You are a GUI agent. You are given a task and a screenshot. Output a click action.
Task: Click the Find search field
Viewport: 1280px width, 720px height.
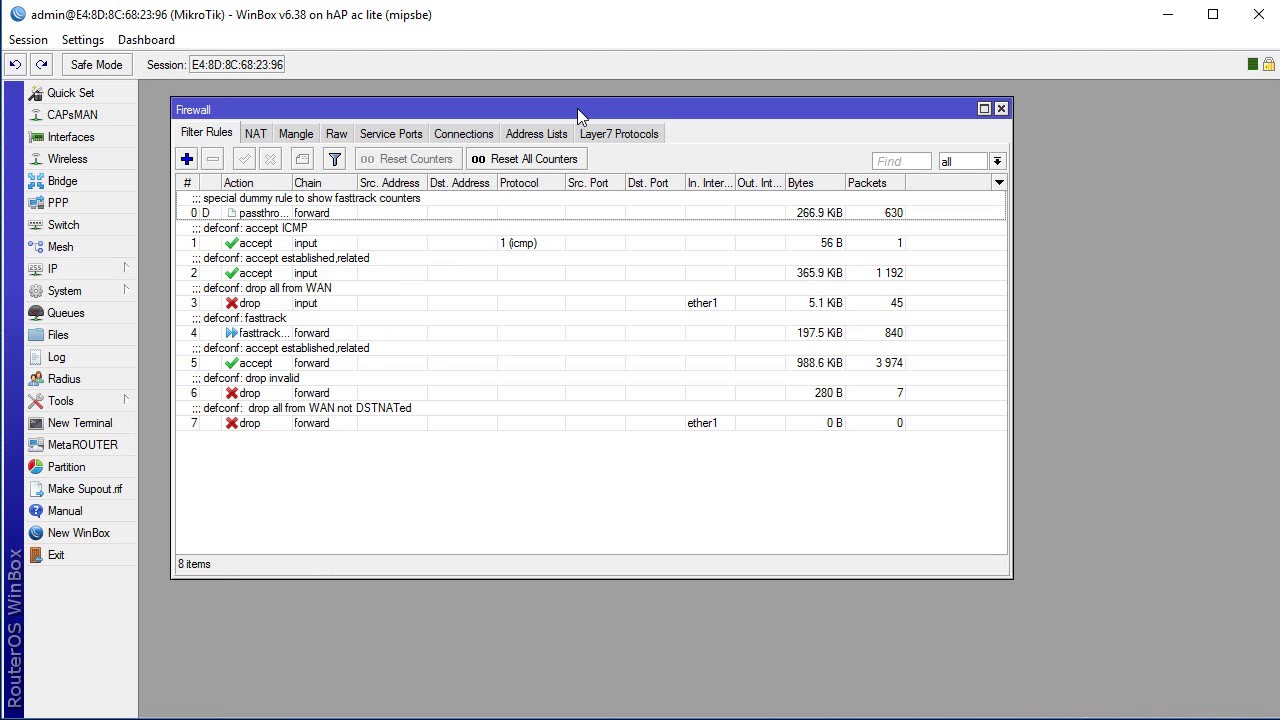[x=902, y=161]
